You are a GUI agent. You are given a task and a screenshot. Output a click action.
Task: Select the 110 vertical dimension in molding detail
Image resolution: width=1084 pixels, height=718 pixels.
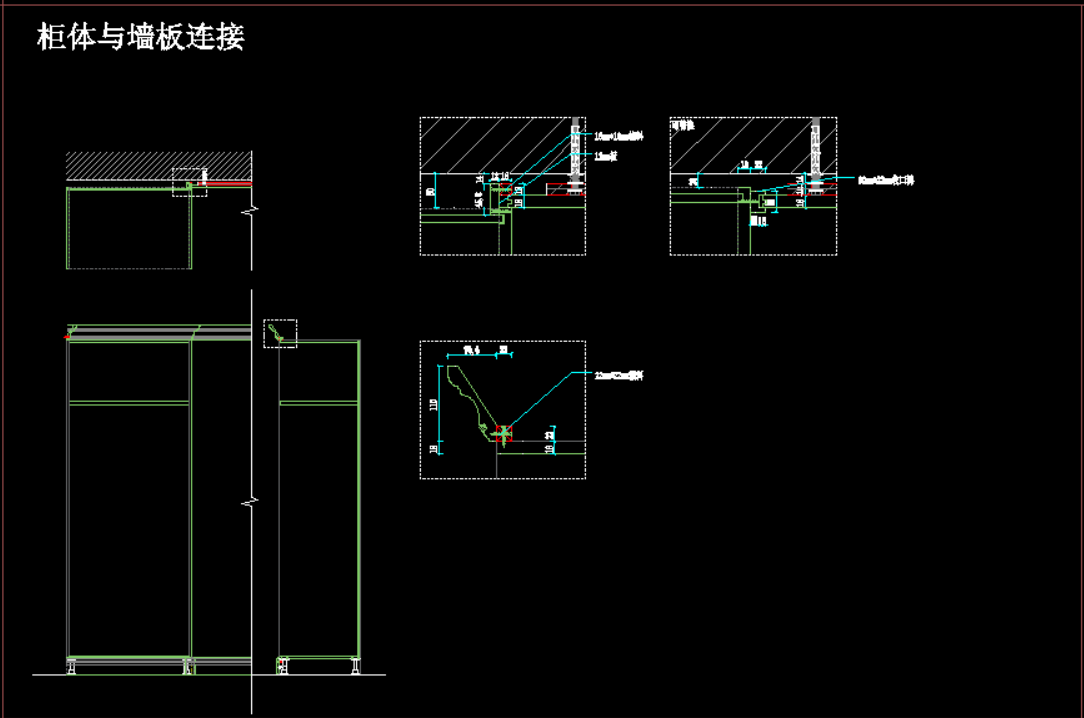tap(434, 403)
